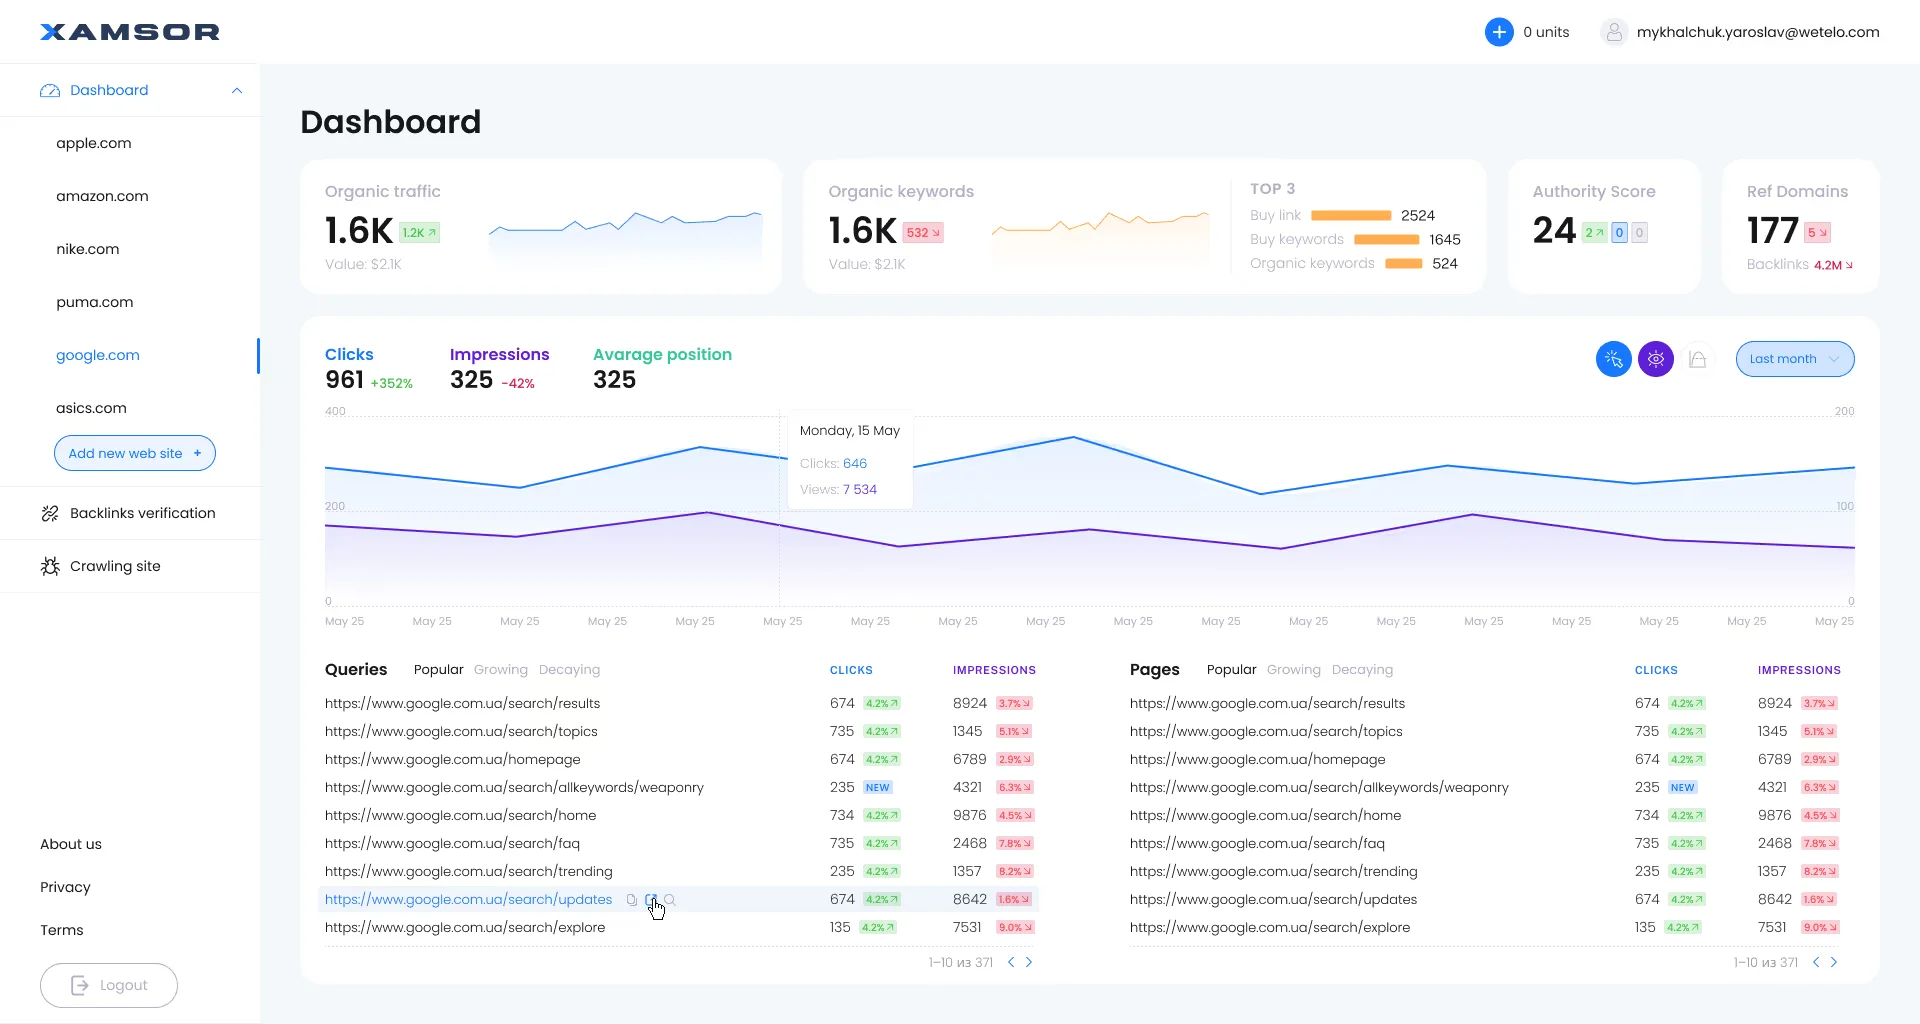Toggle the Impressions eye indicator on the chart

(1656, 359)
